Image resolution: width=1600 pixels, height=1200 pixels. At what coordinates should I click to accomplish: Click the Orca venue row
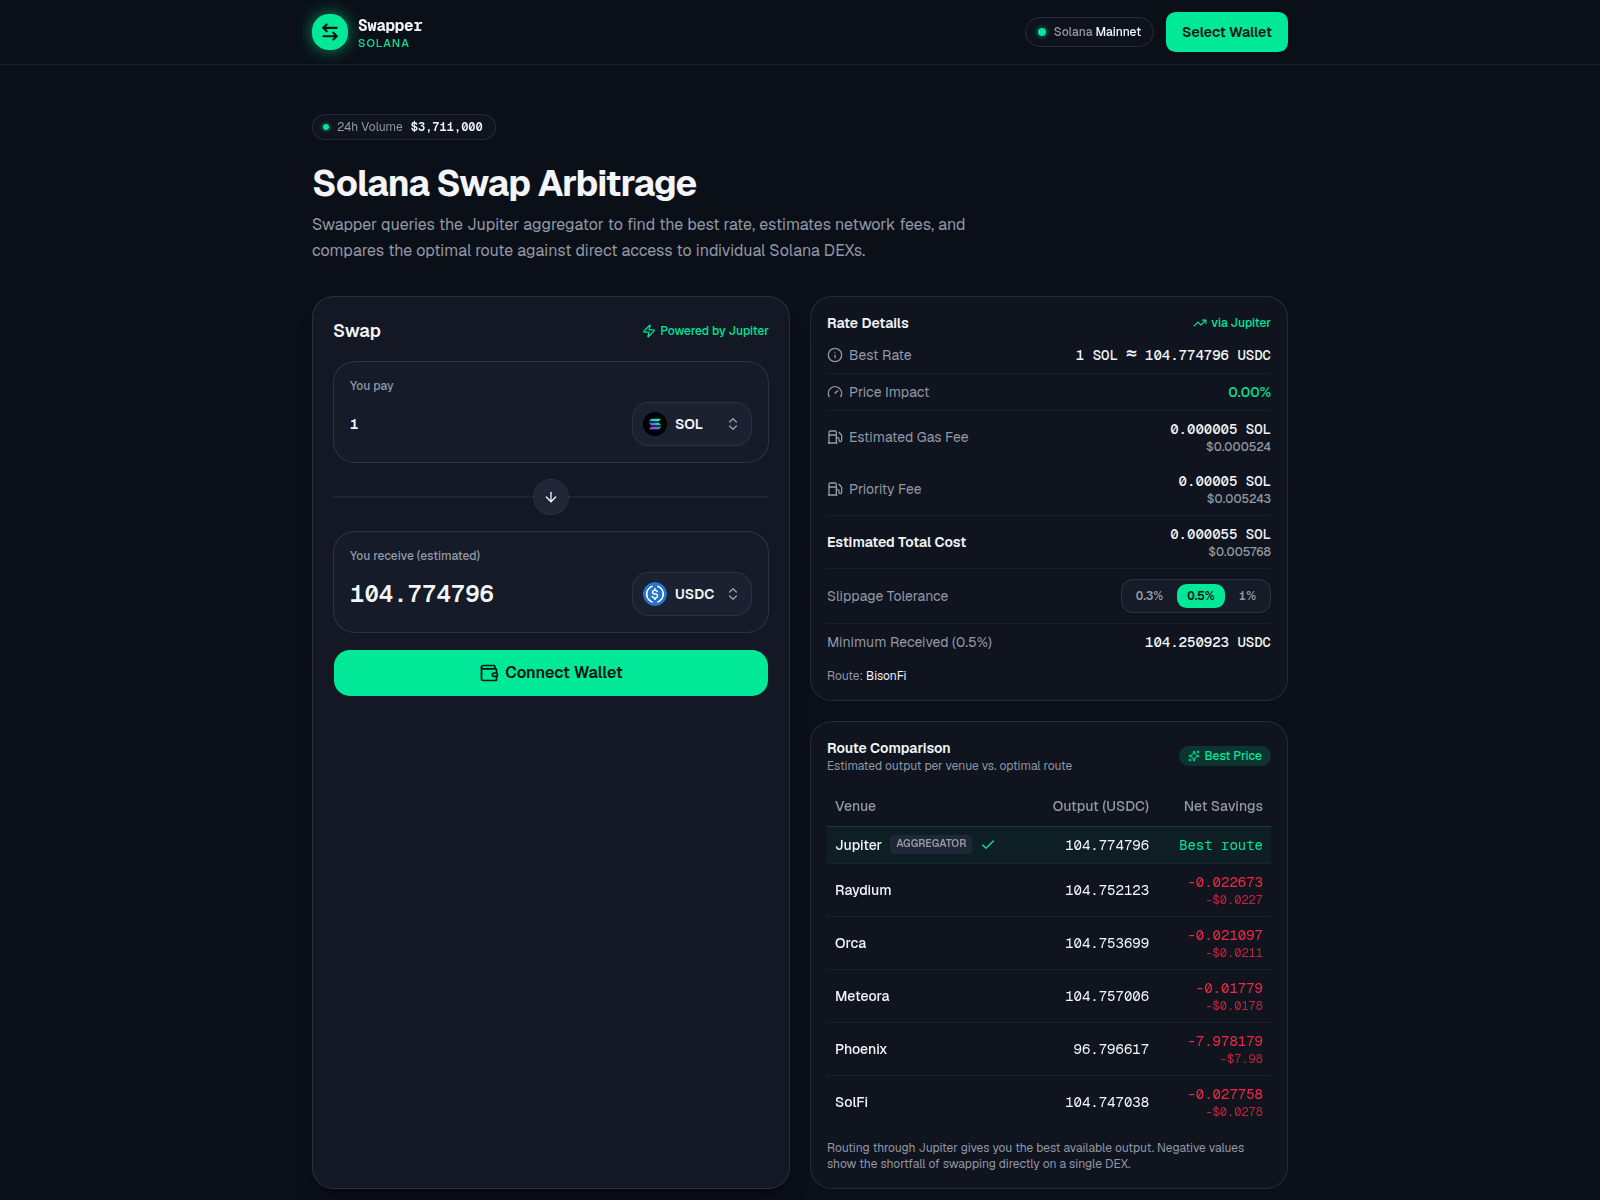[x=1049, y=943]
